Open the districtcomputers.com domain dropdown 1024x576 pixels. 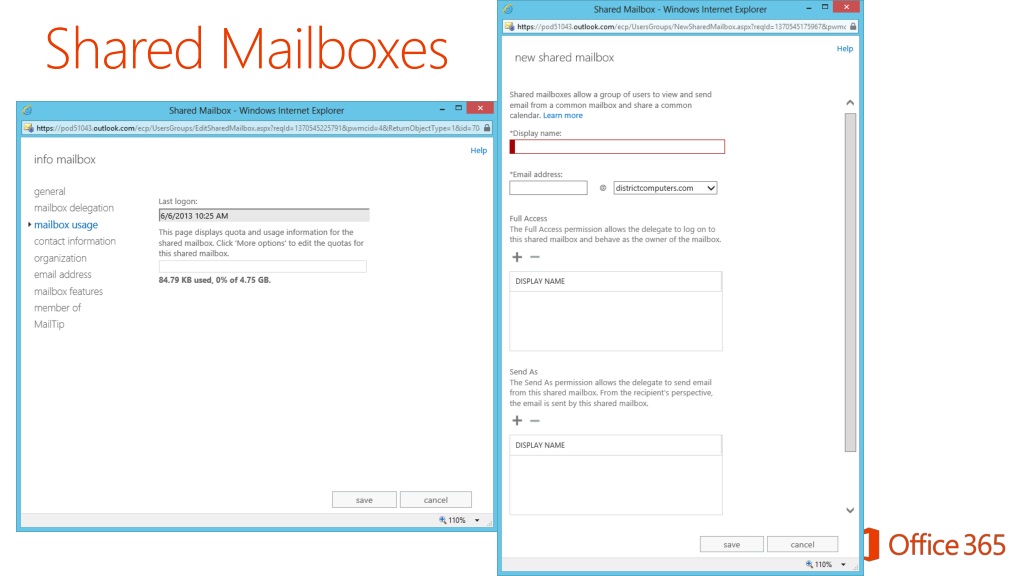tap(665, 187)
